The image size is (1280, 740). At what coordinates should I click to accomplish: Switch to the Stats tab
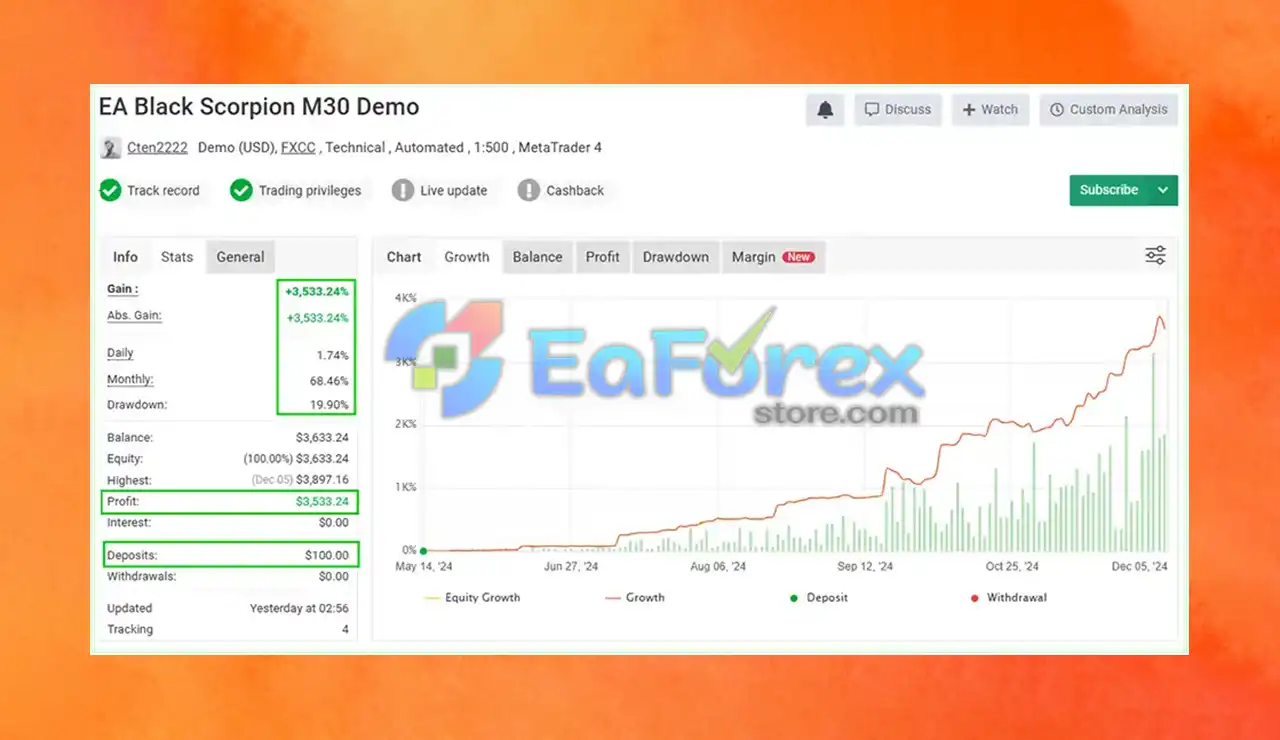[x=177, y=257]
